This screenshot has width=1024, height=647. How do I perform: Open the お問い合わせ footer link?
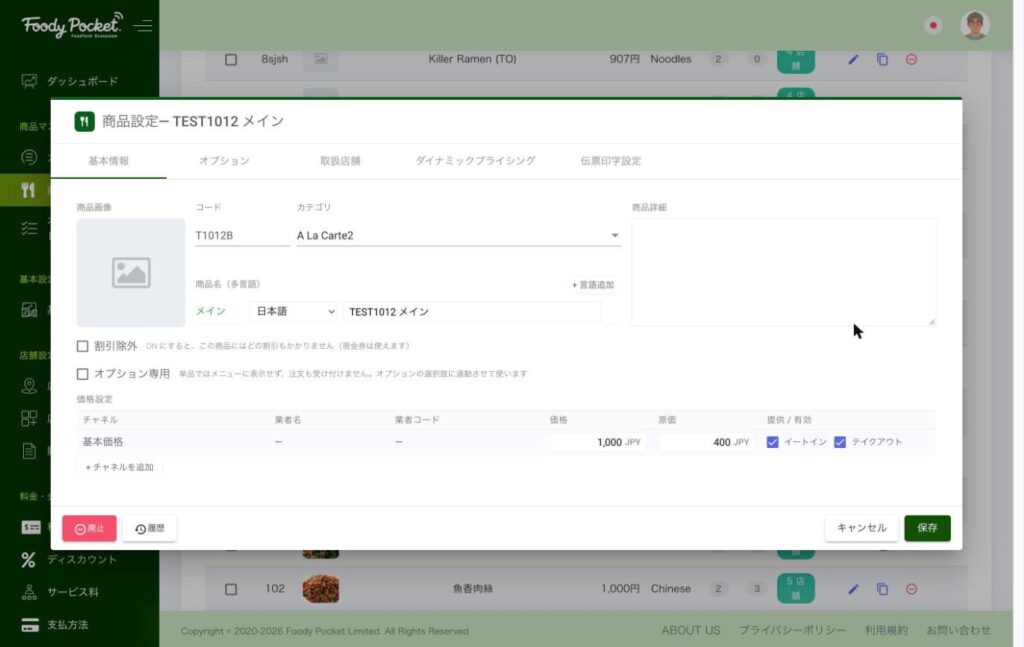tap(958, 630)
